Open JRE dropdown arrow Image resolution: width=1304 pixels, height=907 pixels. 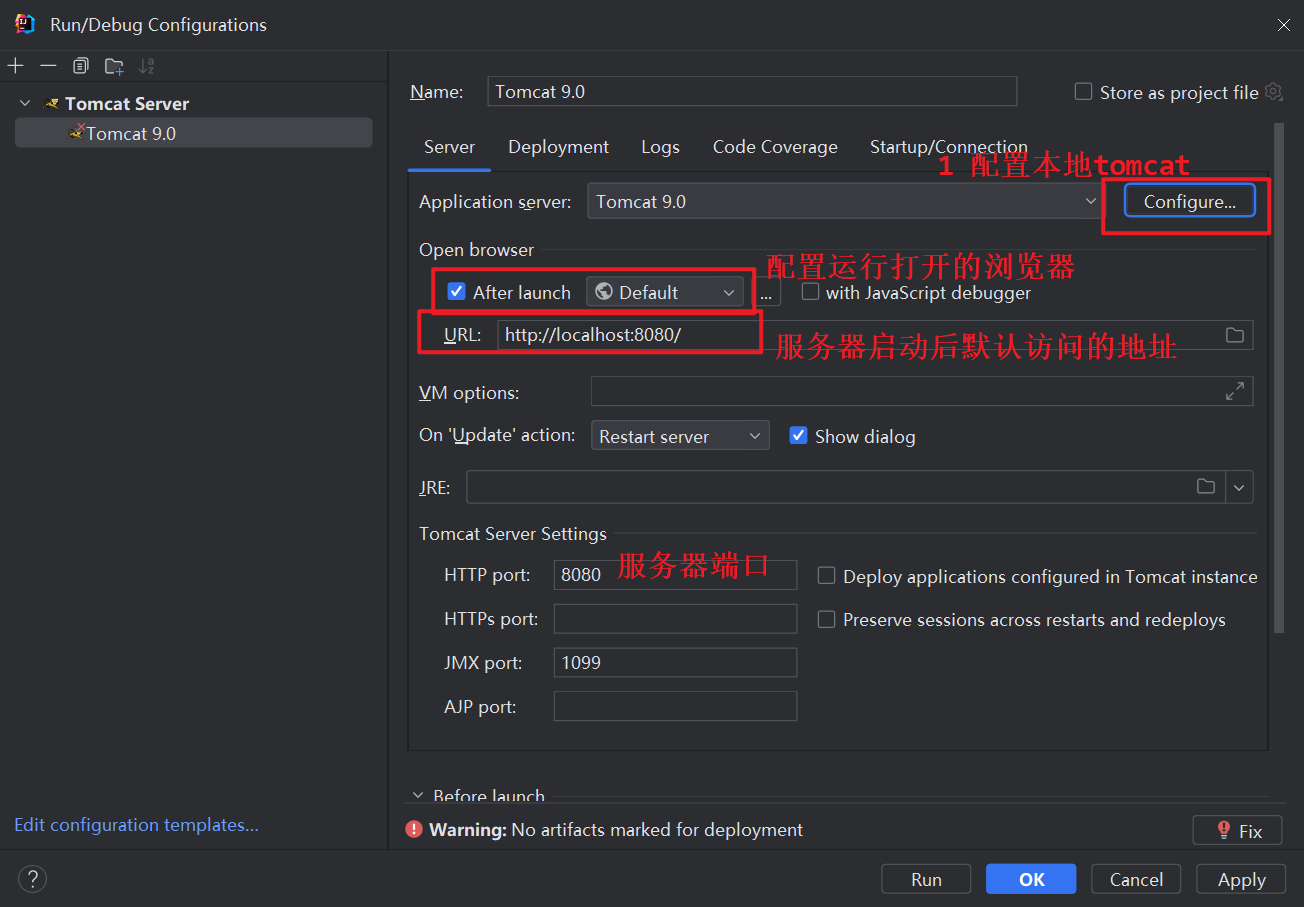coord(1240,487)
